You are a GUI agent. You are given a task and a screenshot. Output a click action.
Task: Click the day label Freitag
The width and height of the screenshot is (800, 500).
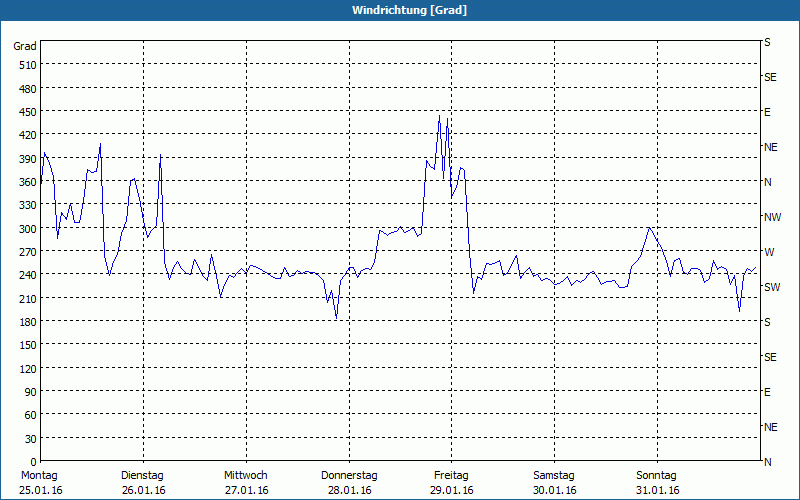click(x=451, y=475)
